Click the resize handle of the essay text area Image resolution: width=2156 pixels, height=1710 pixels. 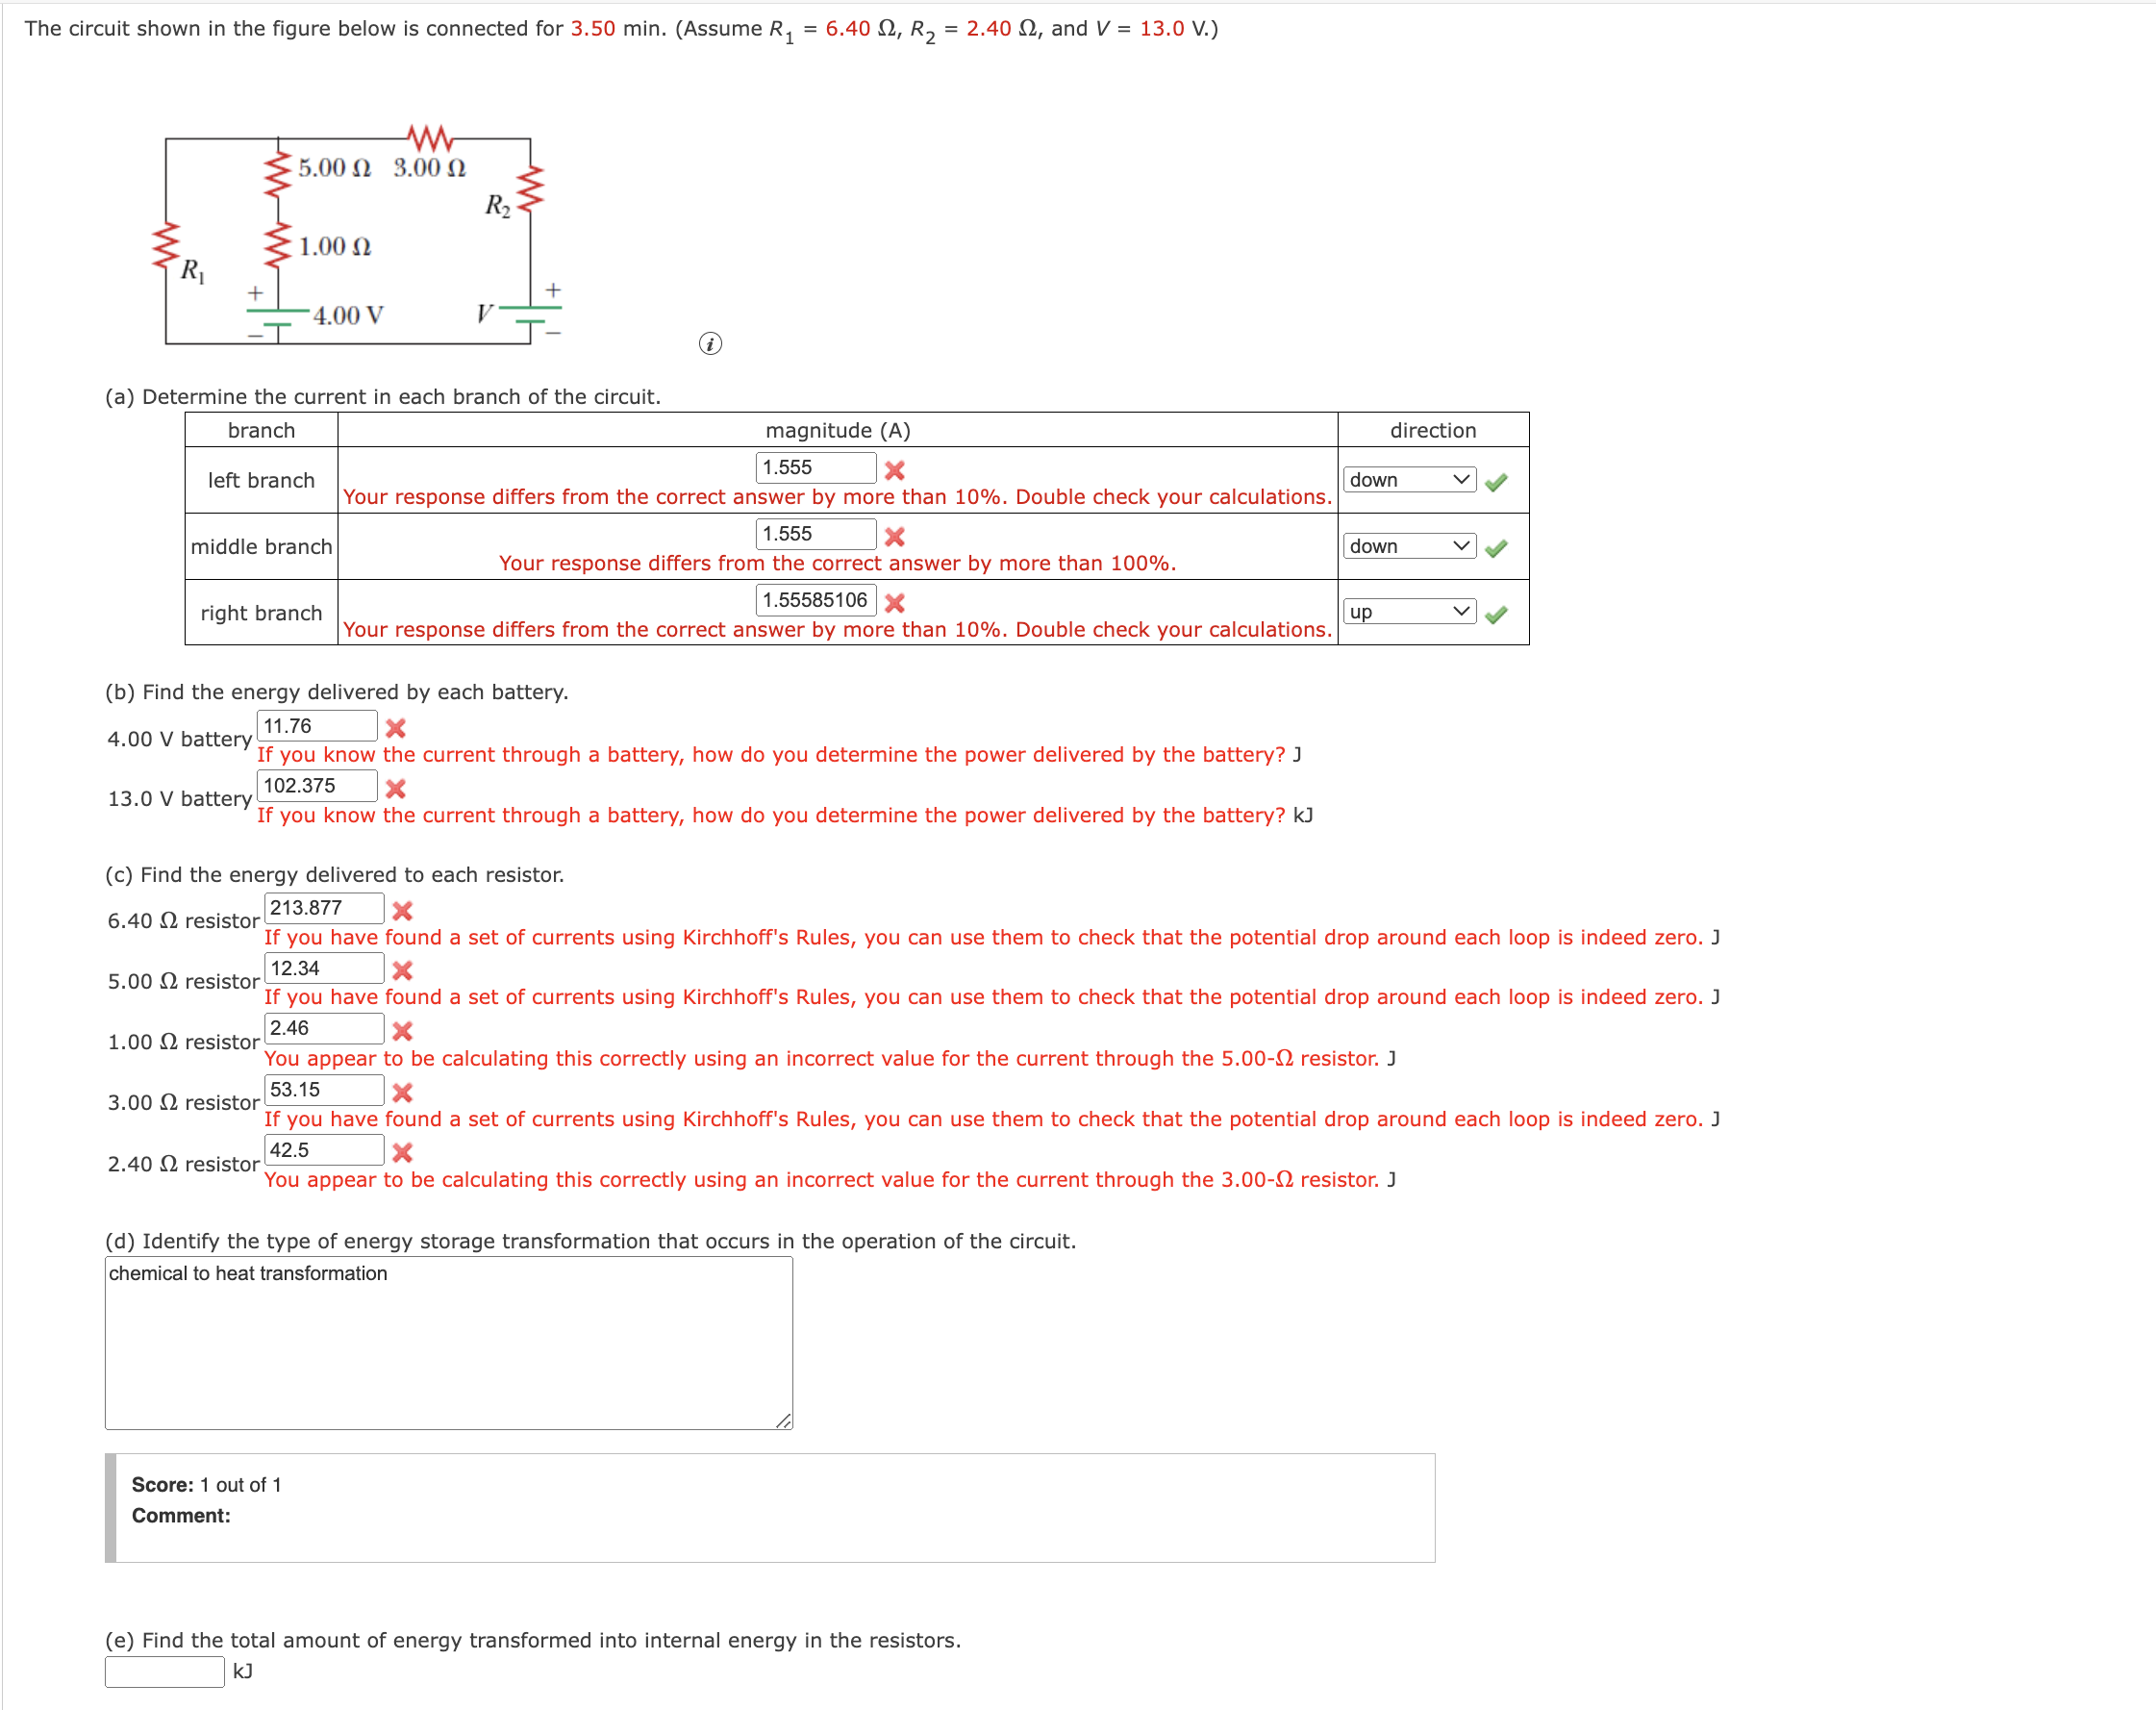coord(784,1420)
